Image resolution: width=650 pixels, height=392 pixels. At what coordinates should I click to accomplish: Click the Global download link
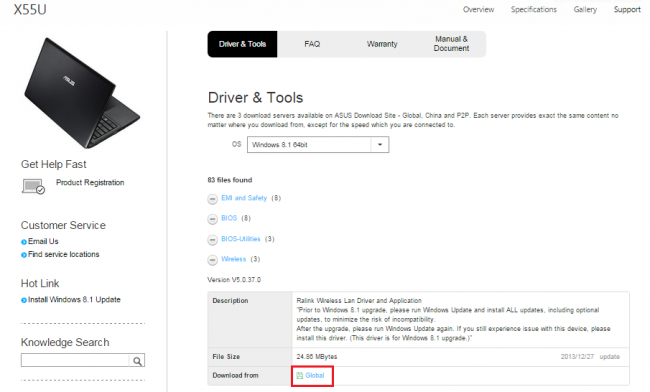click(x=315, y=375)
